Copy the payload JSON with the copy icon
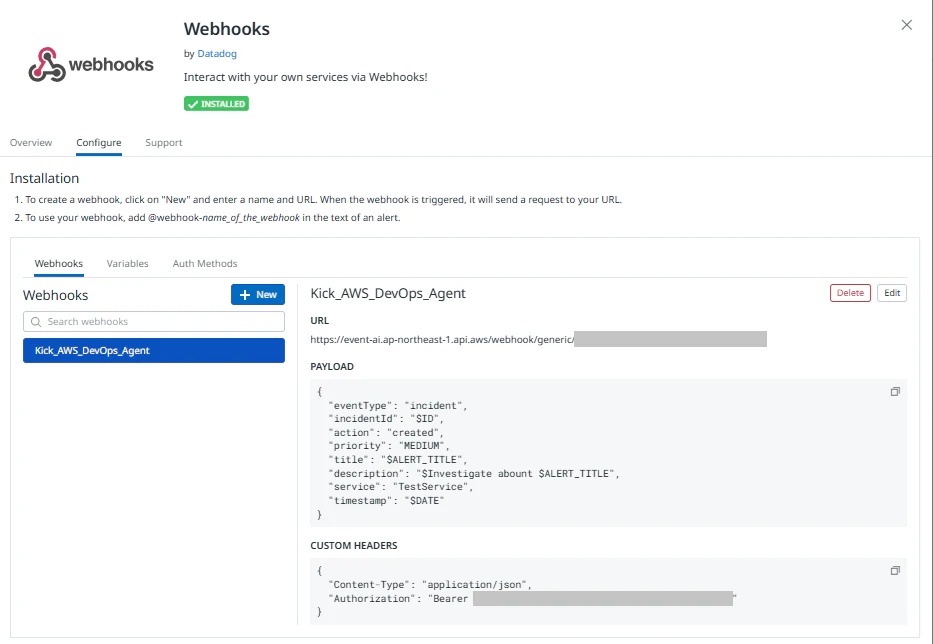 click(x=895, y=392)
